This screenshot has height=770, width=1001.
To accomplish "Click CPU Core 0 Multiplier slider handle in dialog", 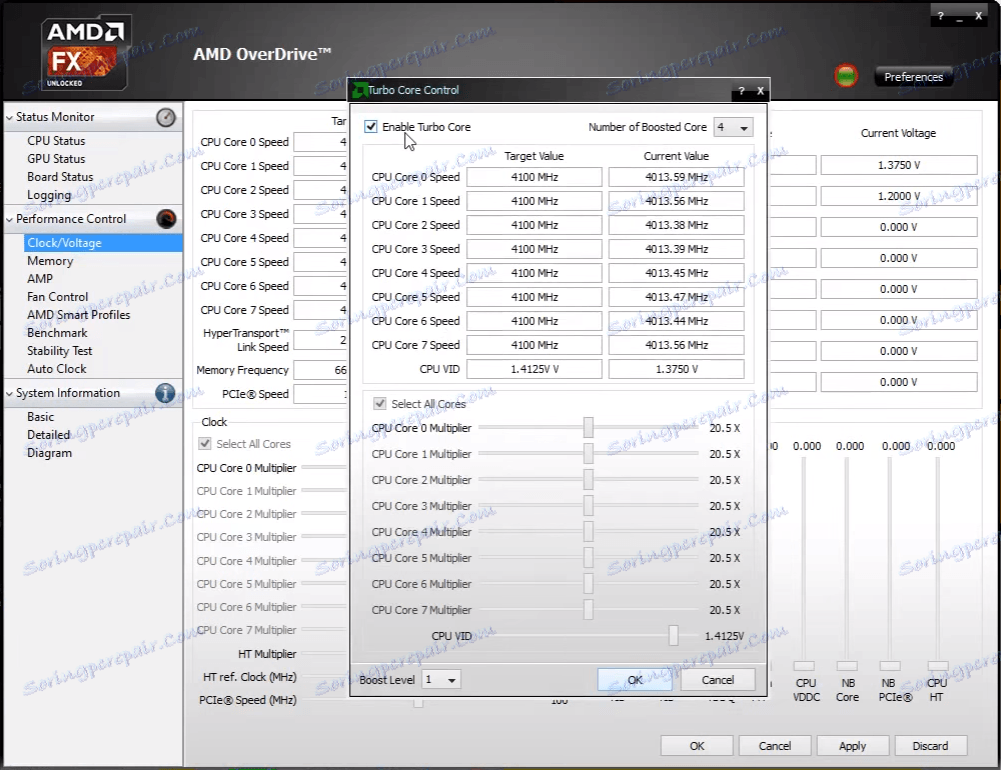I will [x=588, y=428].
